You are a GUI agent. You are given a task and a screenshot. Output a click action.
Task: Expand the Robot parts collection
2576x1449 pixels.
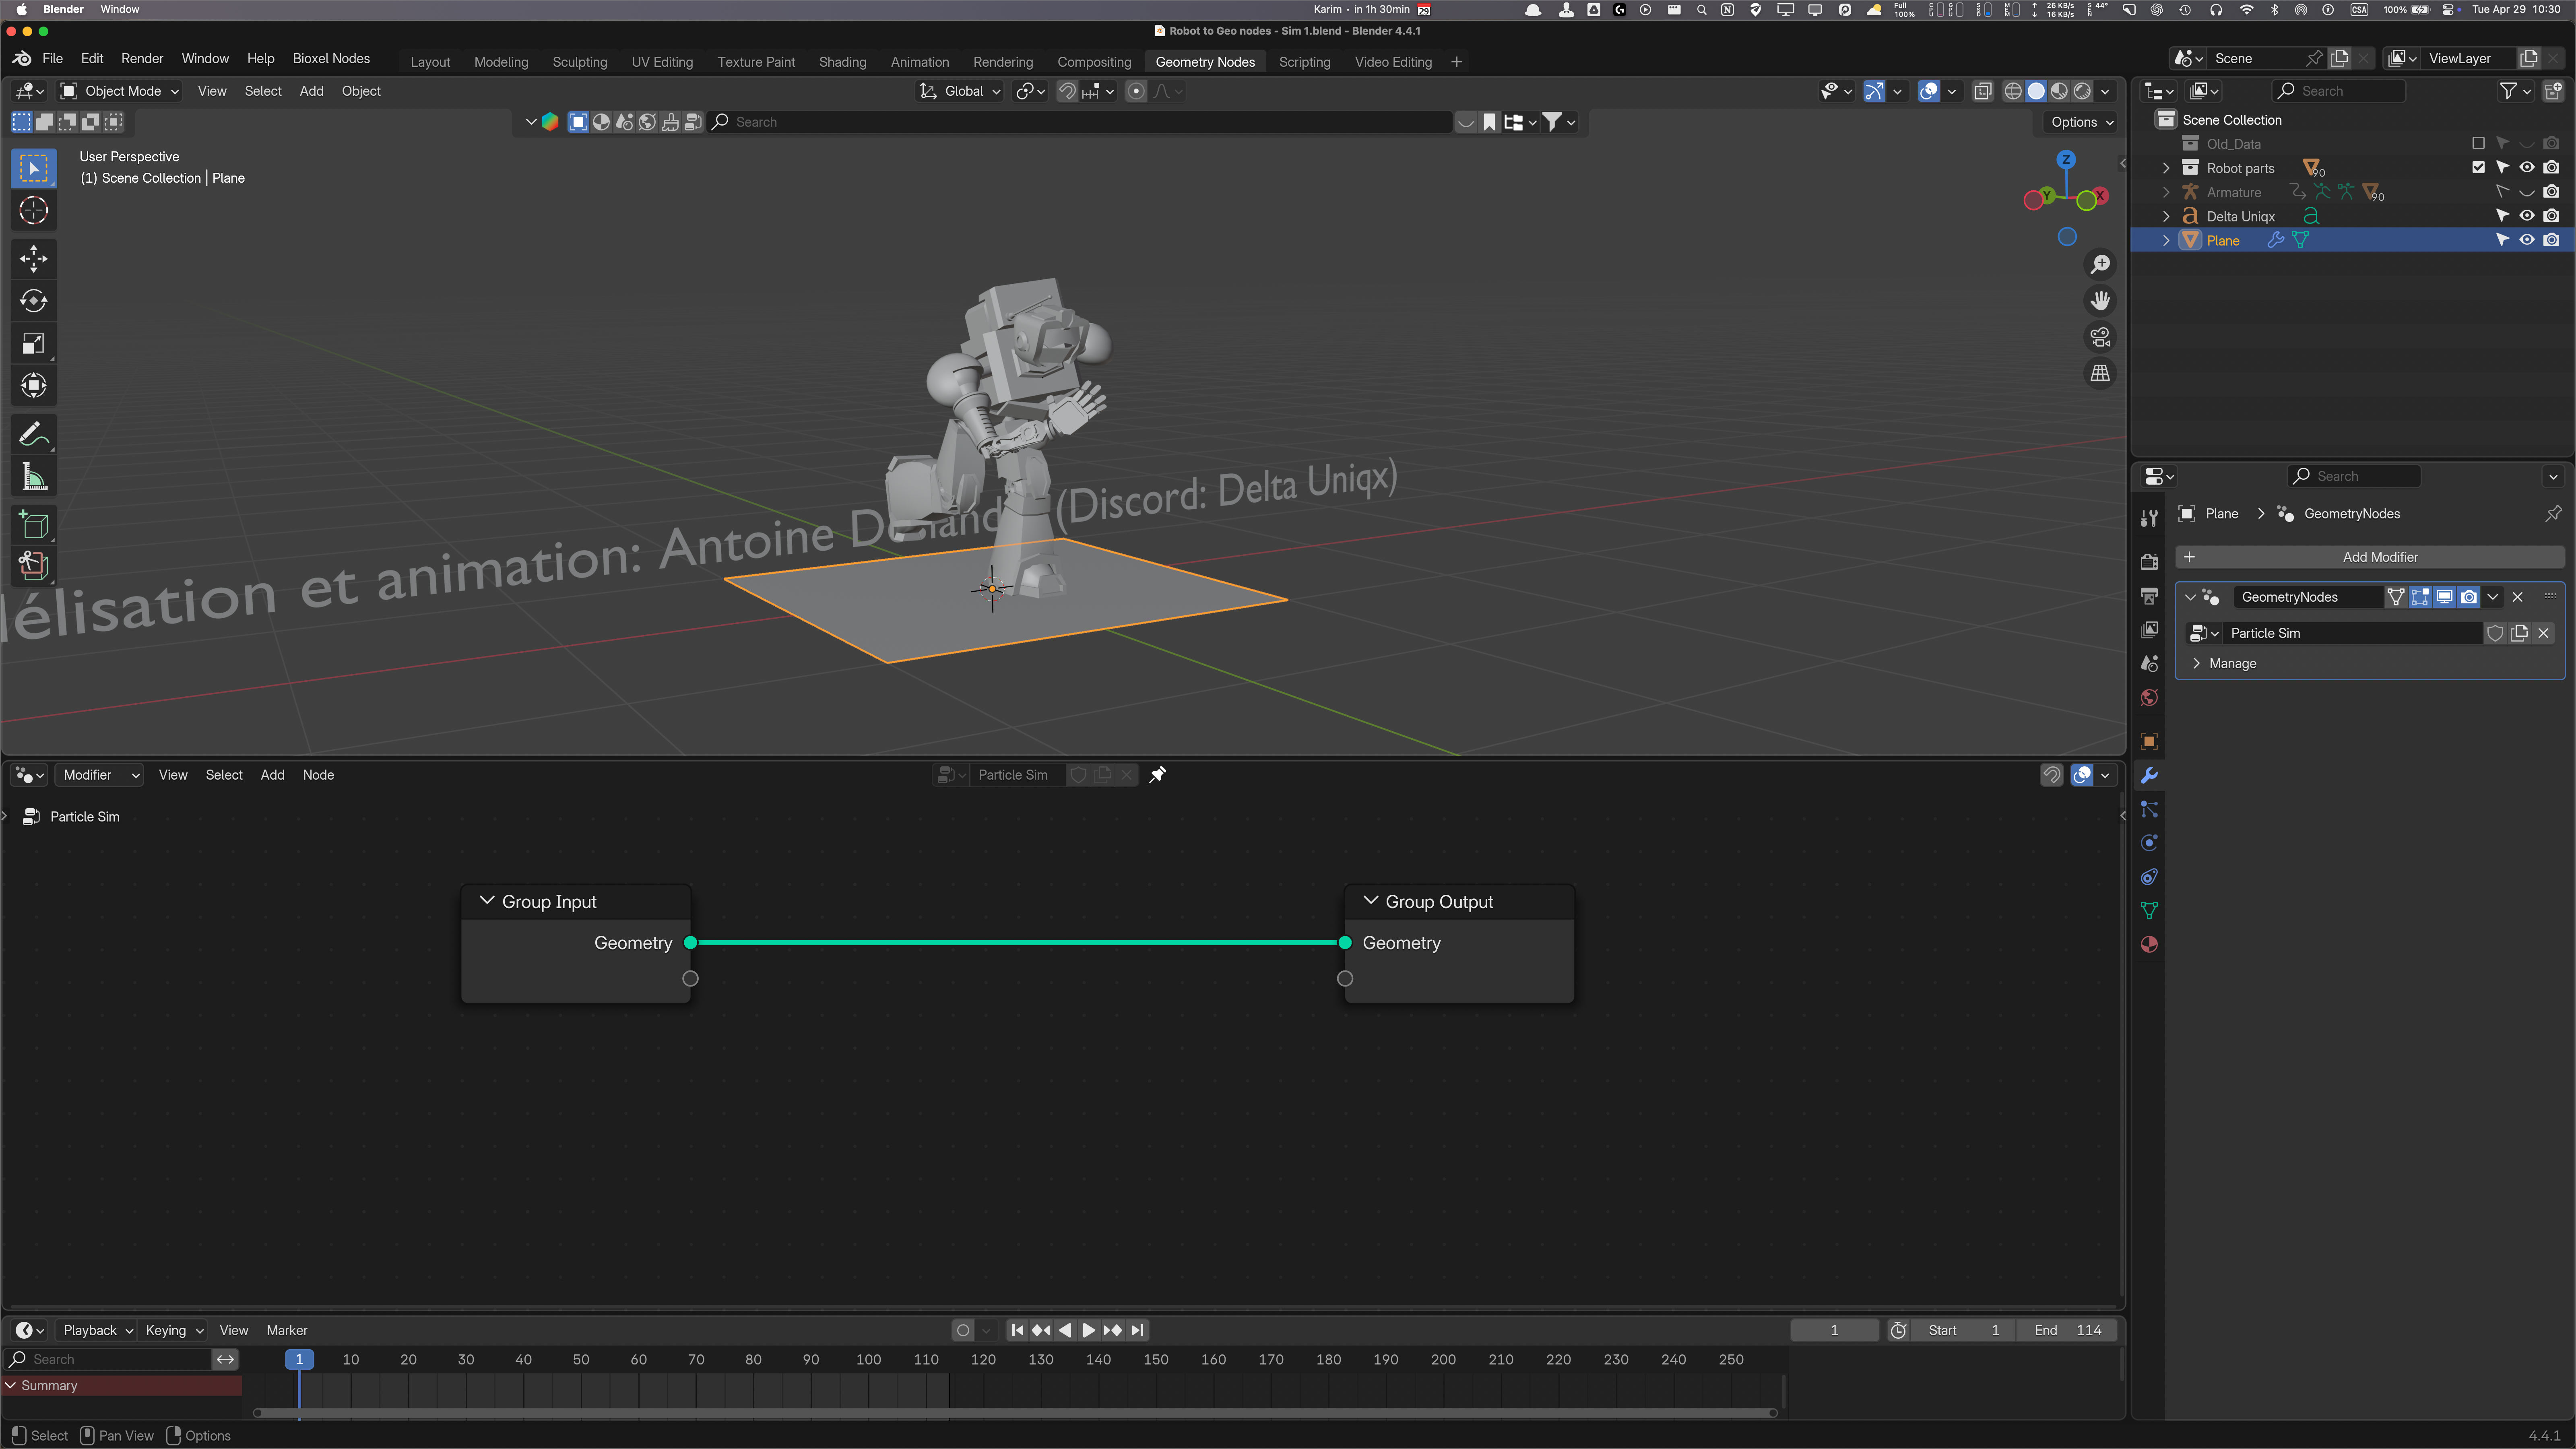[2166, 168]
